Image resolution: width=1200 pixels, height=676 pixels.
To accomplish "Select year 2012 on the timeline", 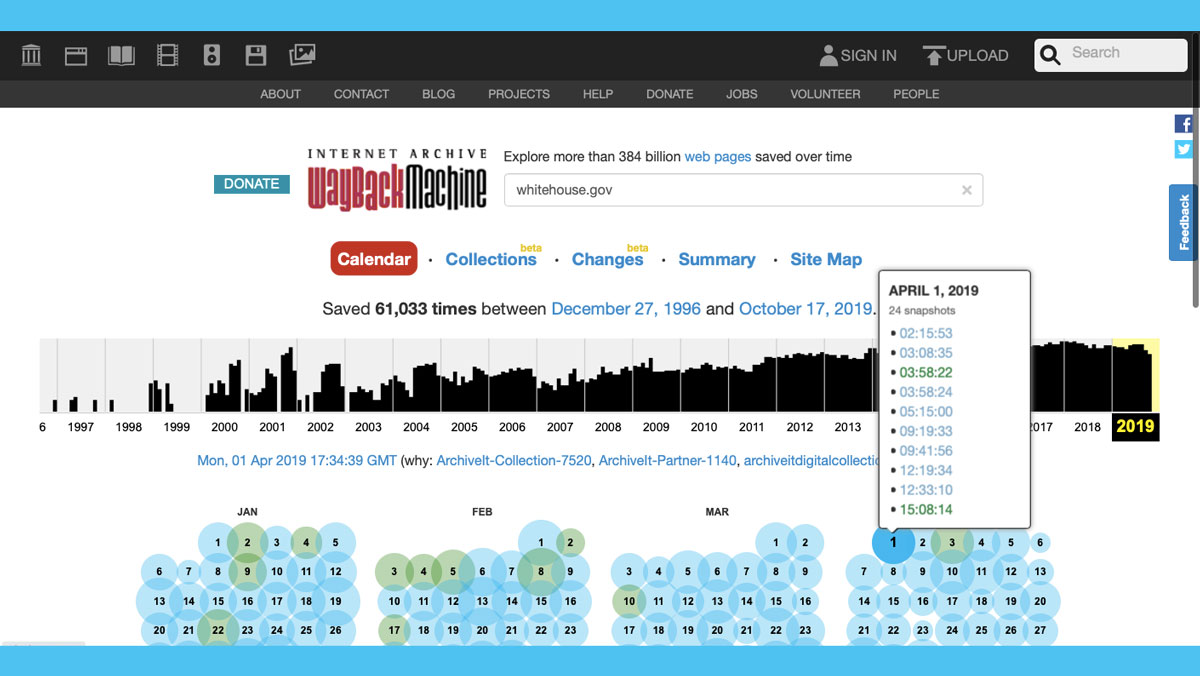I will tap(800, 427).
